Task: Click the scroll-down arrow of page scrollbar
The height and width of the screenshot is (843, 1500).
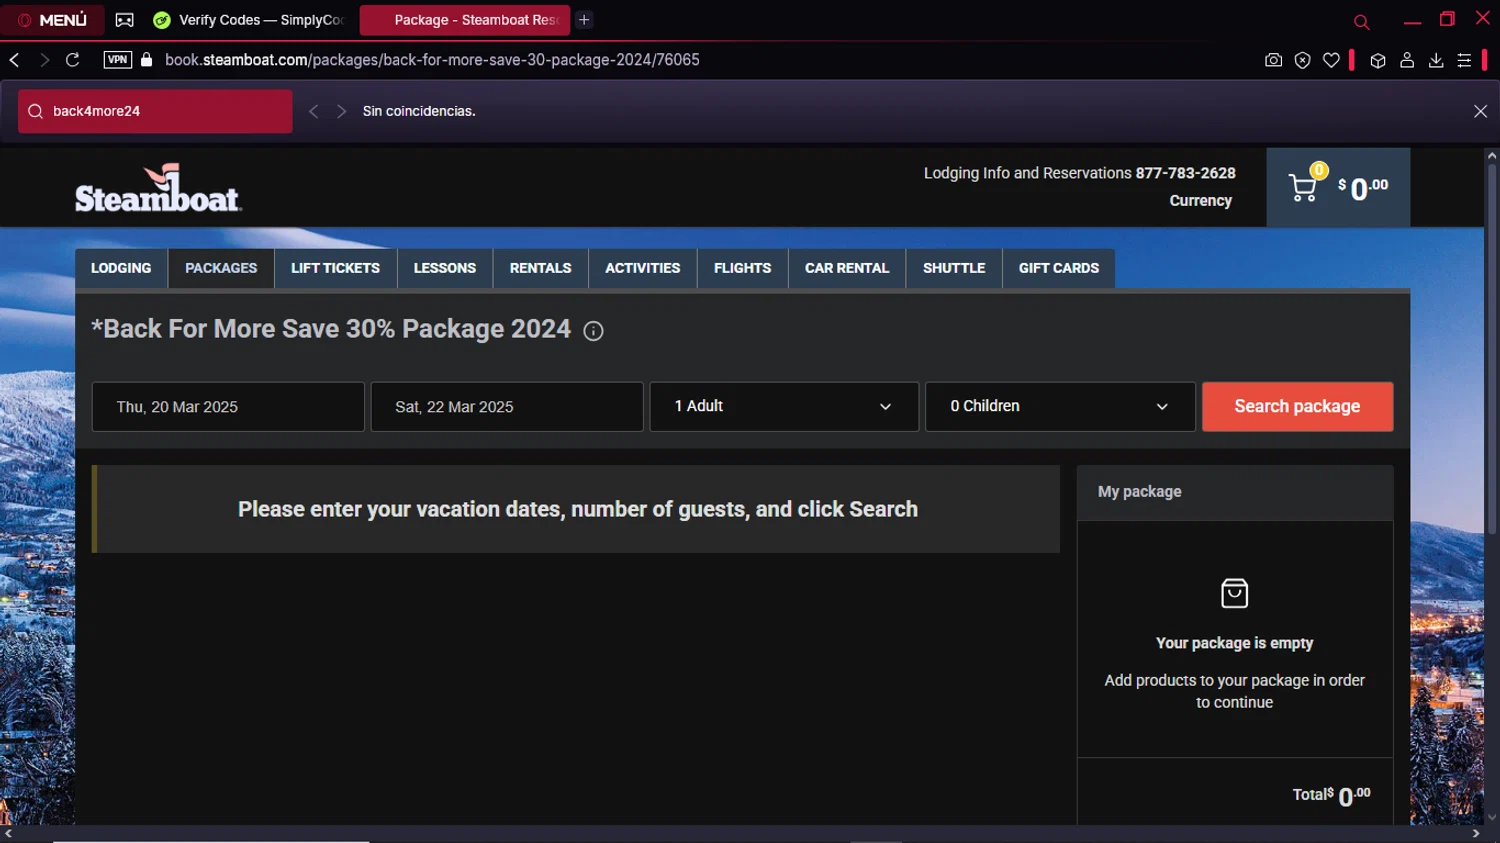Action: point(1491,817)
